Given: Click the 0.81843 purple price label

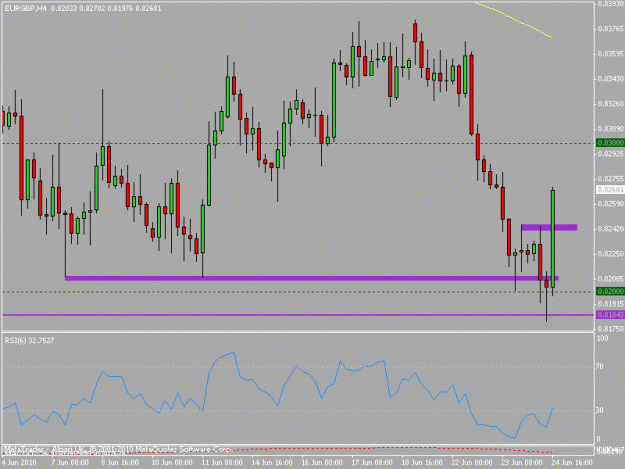Looking at the screenshot, I should 610,315.
